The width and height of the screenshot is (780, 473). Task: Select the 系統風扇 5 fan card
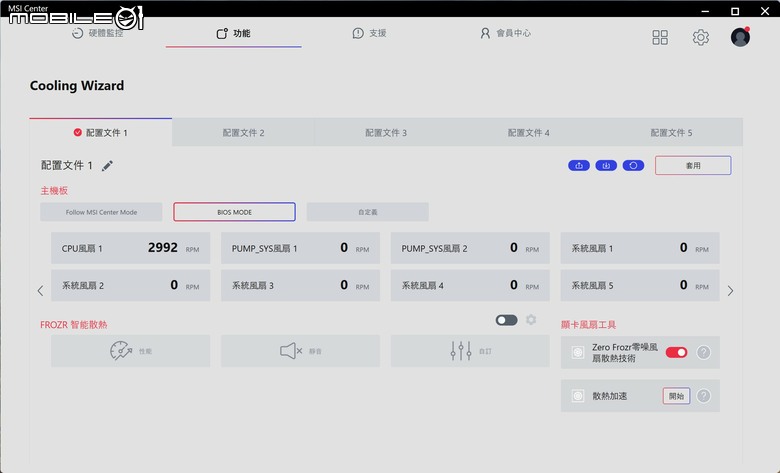[x=640, y=285]
